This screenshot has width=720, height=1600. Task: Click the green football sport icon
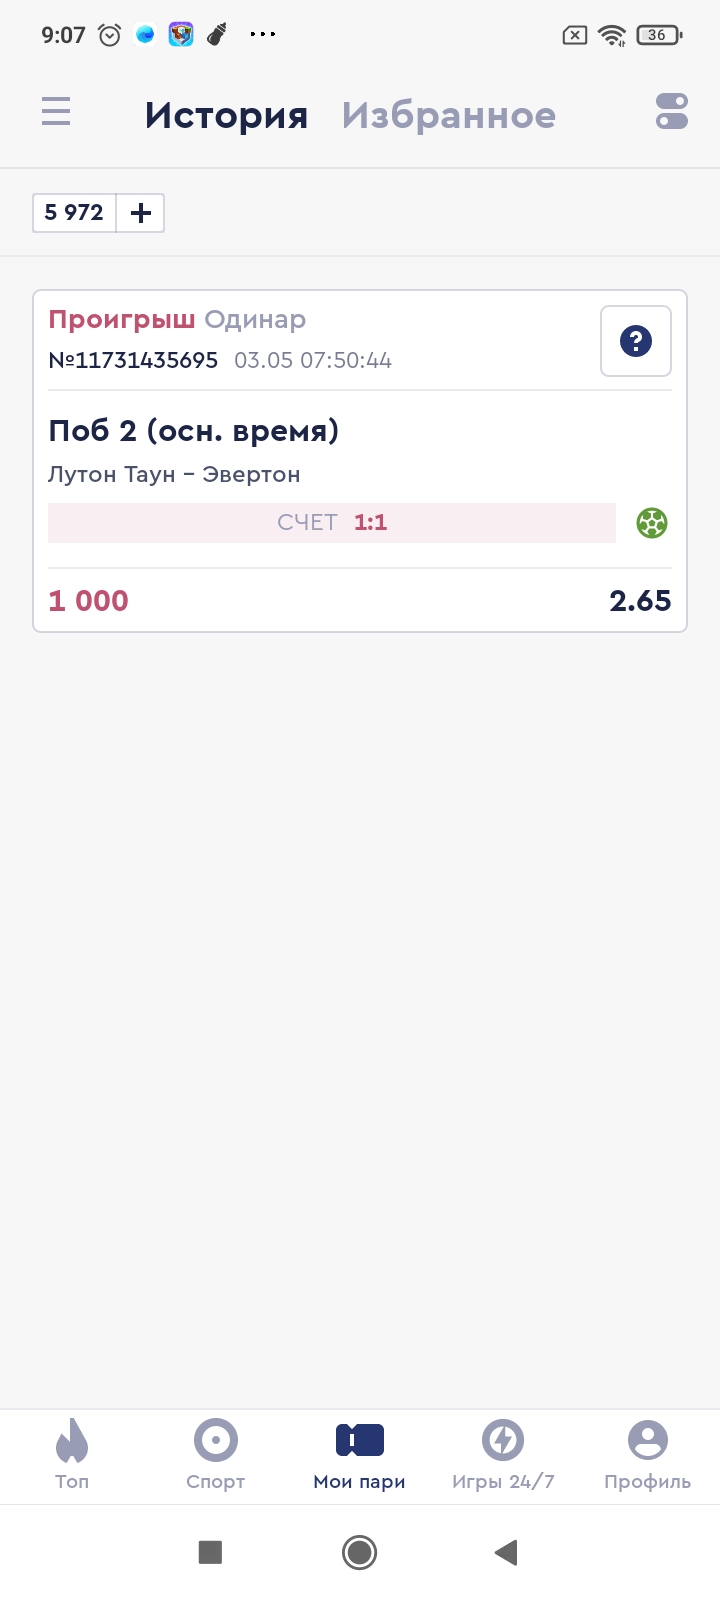[652, 523]
